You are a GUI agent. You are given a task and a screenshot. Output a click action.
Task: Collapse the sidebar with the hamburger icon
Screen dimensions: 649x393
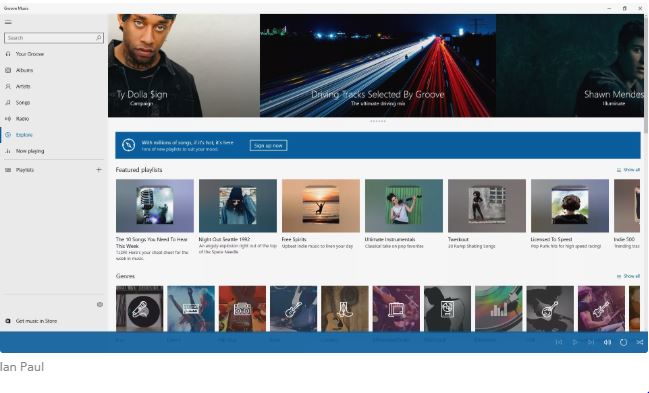point(8,22)
